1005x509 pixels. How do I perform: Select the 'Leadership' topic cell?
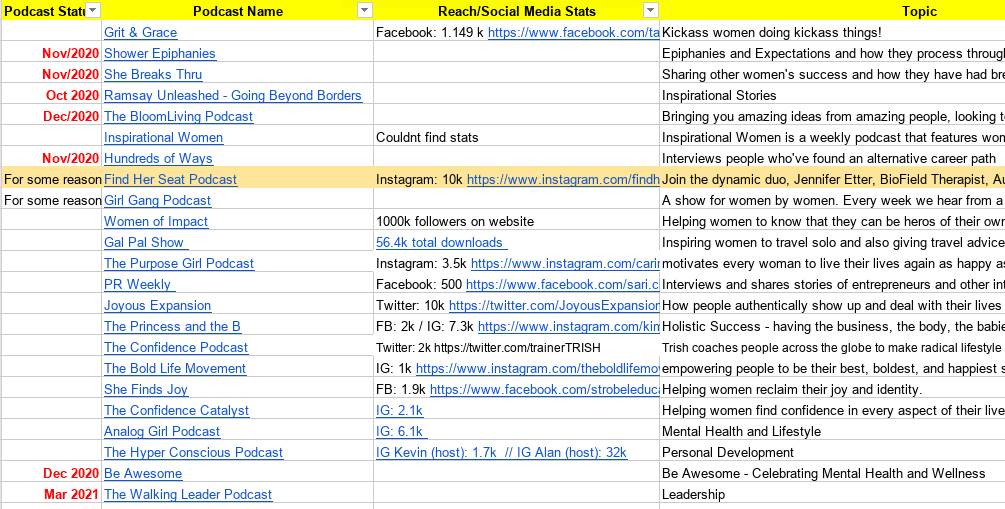click(x=833, y=495)
